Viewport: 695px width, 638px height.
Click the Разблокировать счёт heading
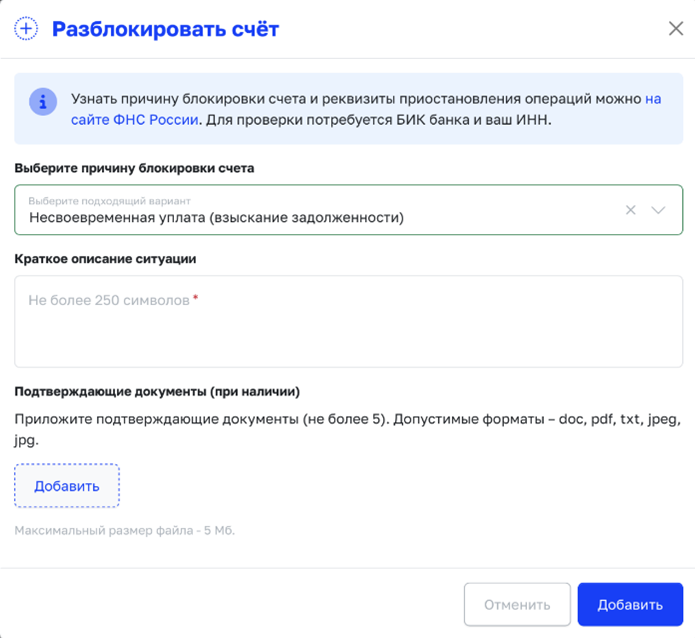(x=165, y=29)
